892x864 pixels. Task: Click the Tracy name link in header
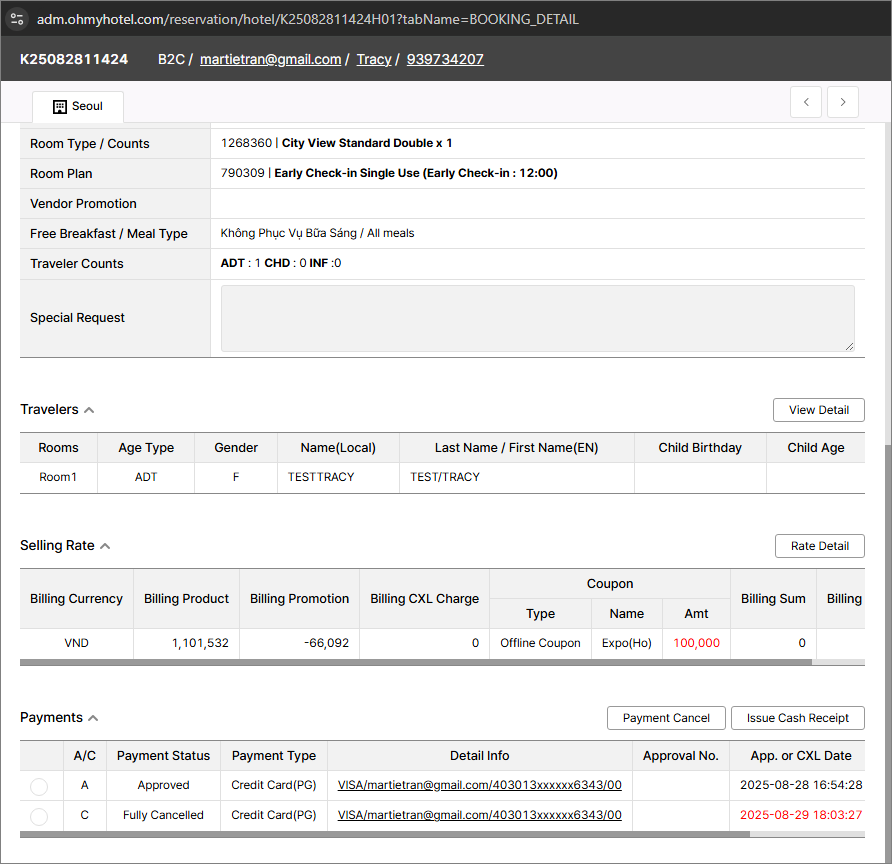(x=374, y=59)
